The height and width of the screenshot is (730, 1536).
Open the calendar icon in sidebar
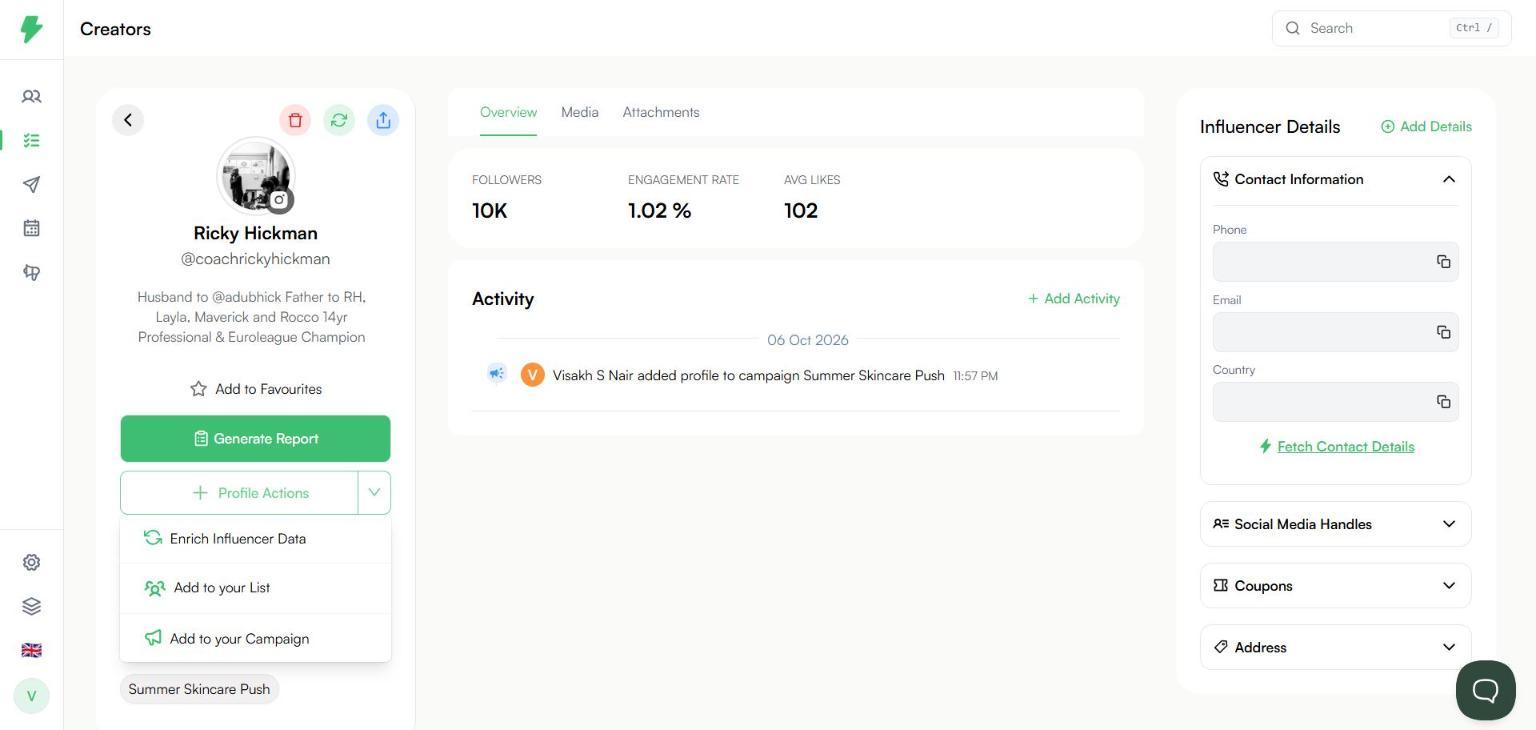pyautogui.click(x=31, y=228)
